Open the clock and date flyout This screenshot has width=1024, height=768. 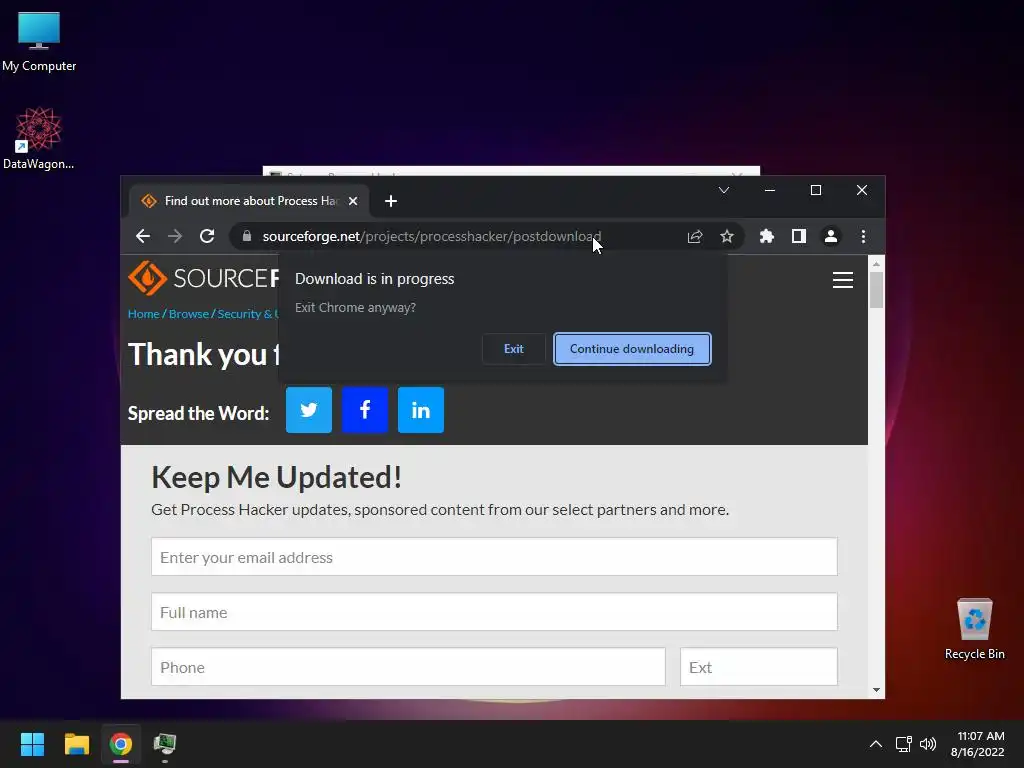(x=978, y=744)
